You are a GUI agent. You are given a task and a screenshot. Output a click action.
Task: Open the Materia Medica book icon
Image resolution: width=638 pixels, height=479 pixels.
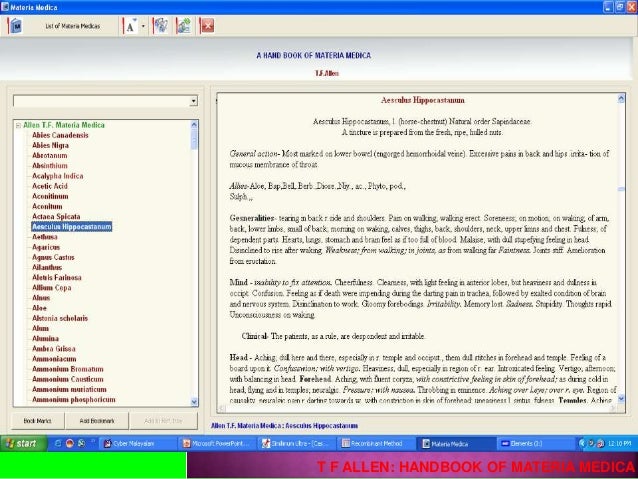tap(16, 26)
